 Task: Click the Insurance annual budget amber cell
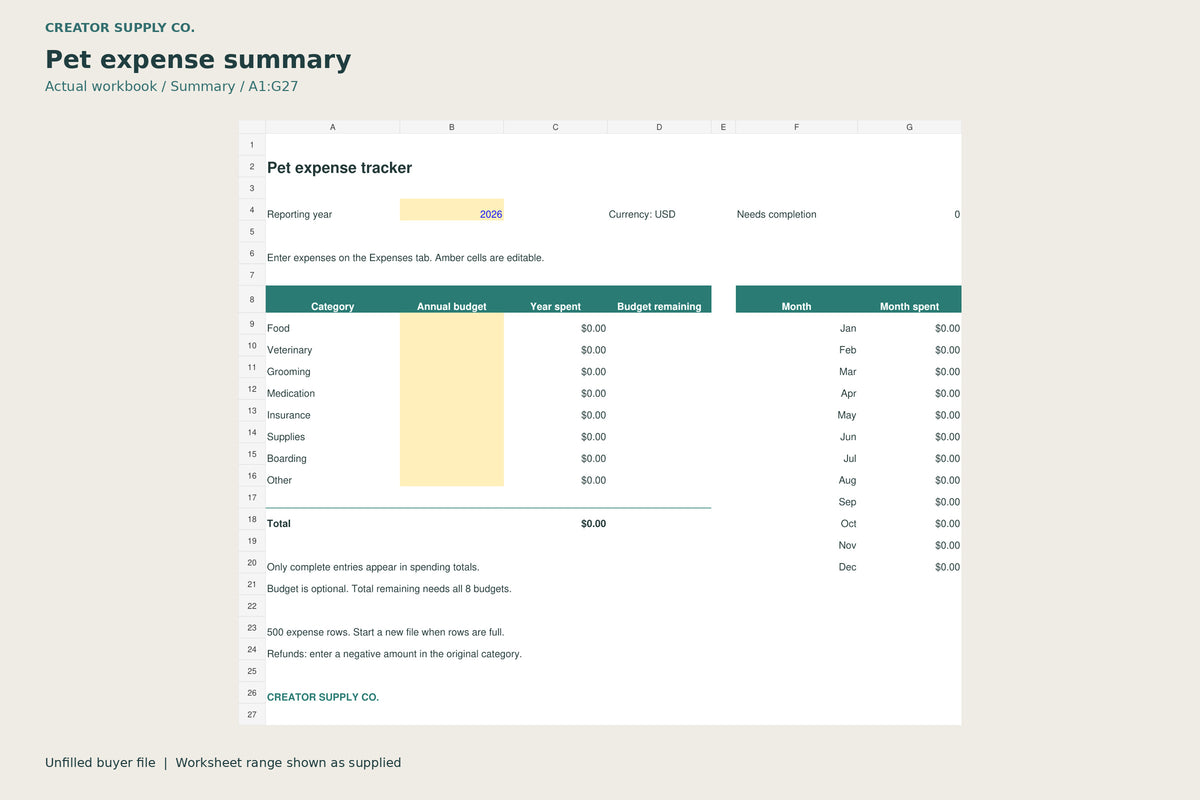(x=452, y=411)
